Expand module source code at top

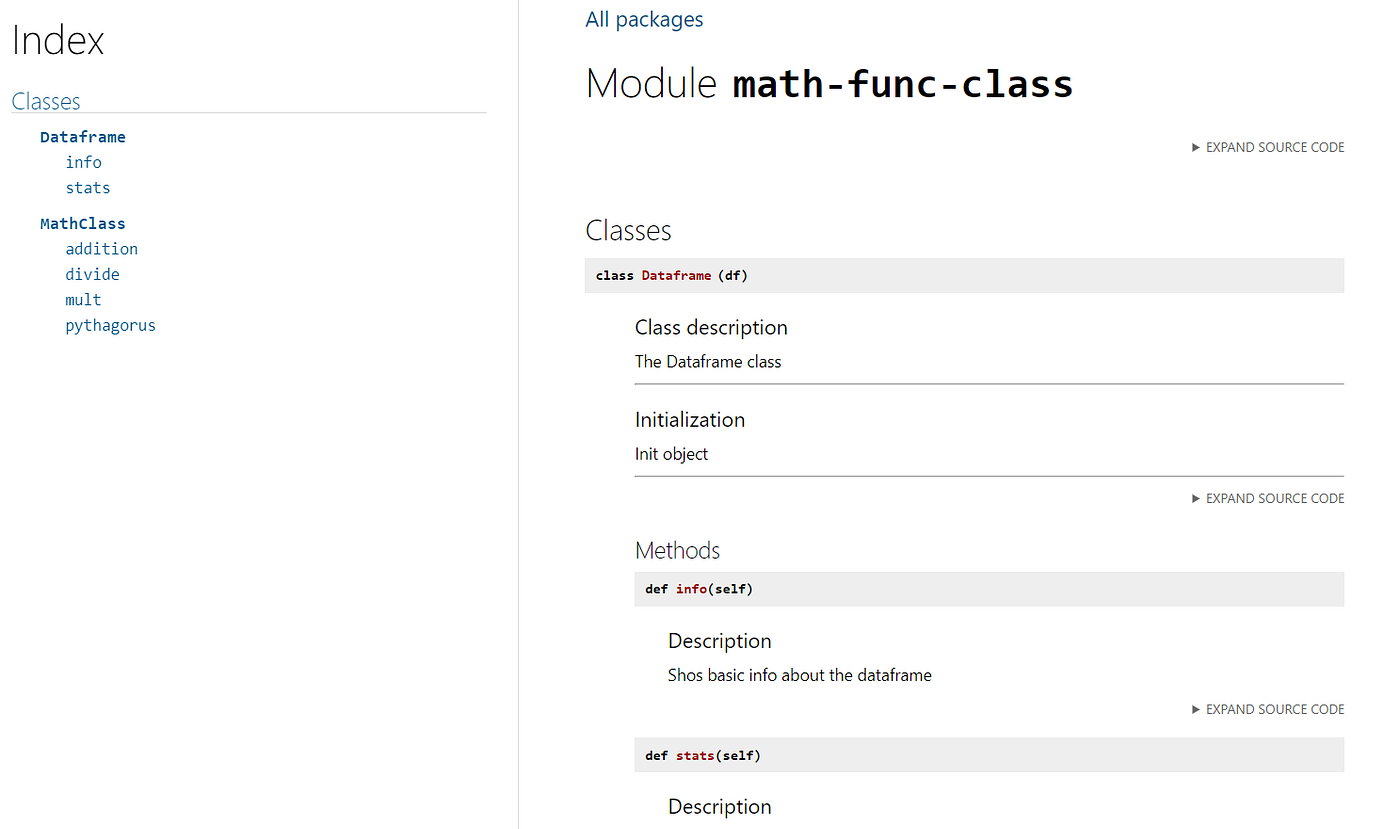pos(1268,147)
